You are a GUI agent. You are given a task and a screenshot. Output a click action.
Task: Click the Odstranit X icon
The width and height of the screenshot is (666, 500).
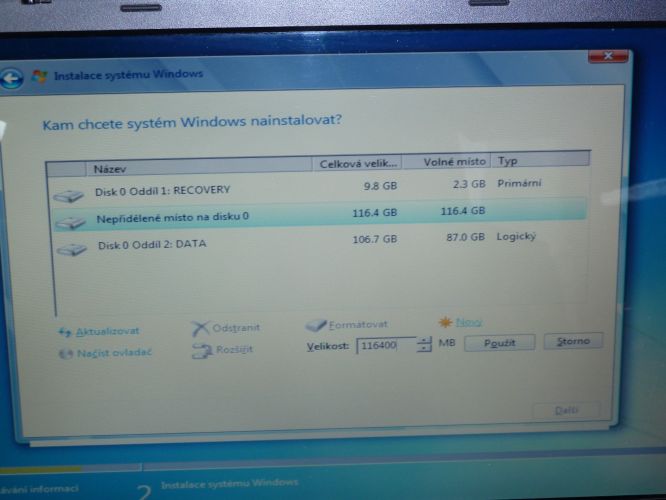coord(200,328)
